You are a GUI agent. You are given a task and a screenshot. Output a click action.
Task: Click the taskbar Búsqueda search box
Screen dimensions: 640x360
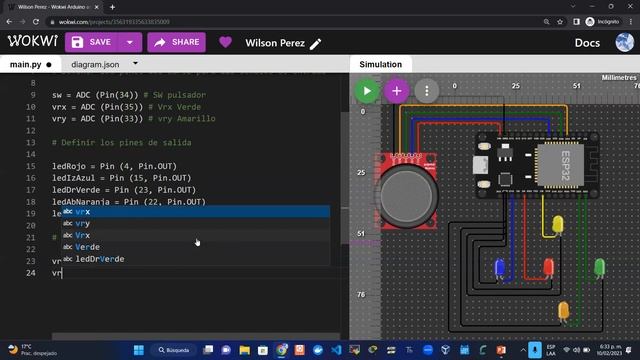(174, 350)
